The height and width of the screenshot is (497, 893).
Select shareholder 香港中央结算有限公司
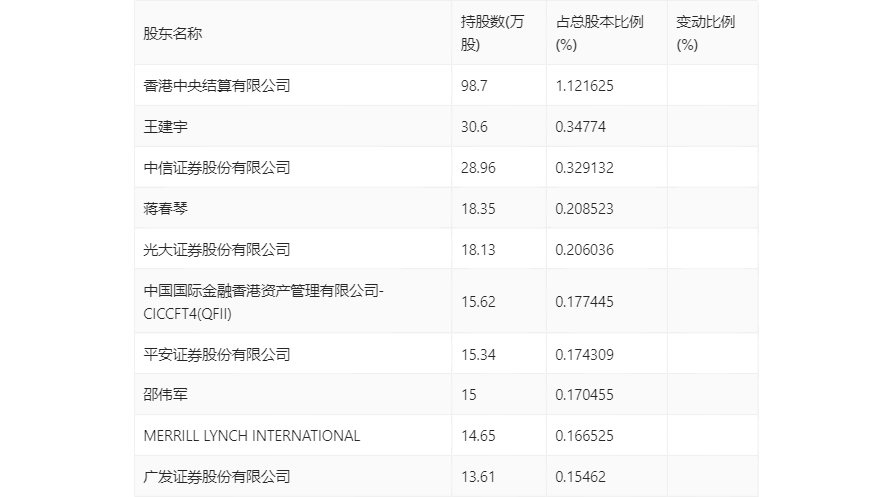coord(217,85)
